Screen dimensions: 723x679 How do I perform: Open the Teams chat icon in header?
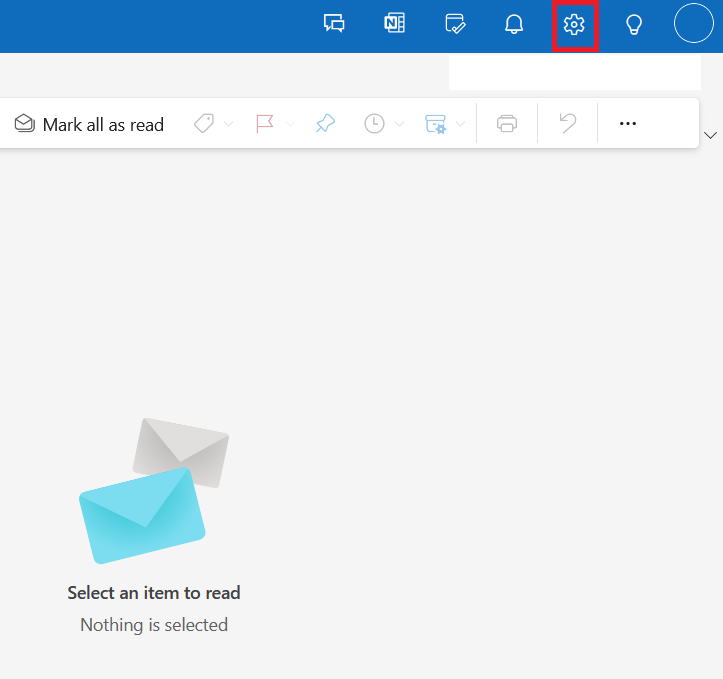(334, 24)
